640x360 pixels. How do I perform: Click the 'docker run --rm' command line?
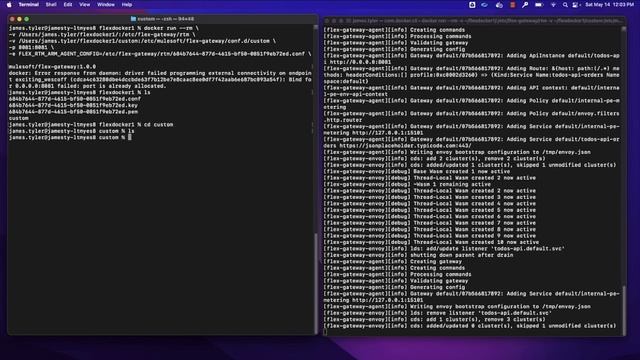pos(104,28)
